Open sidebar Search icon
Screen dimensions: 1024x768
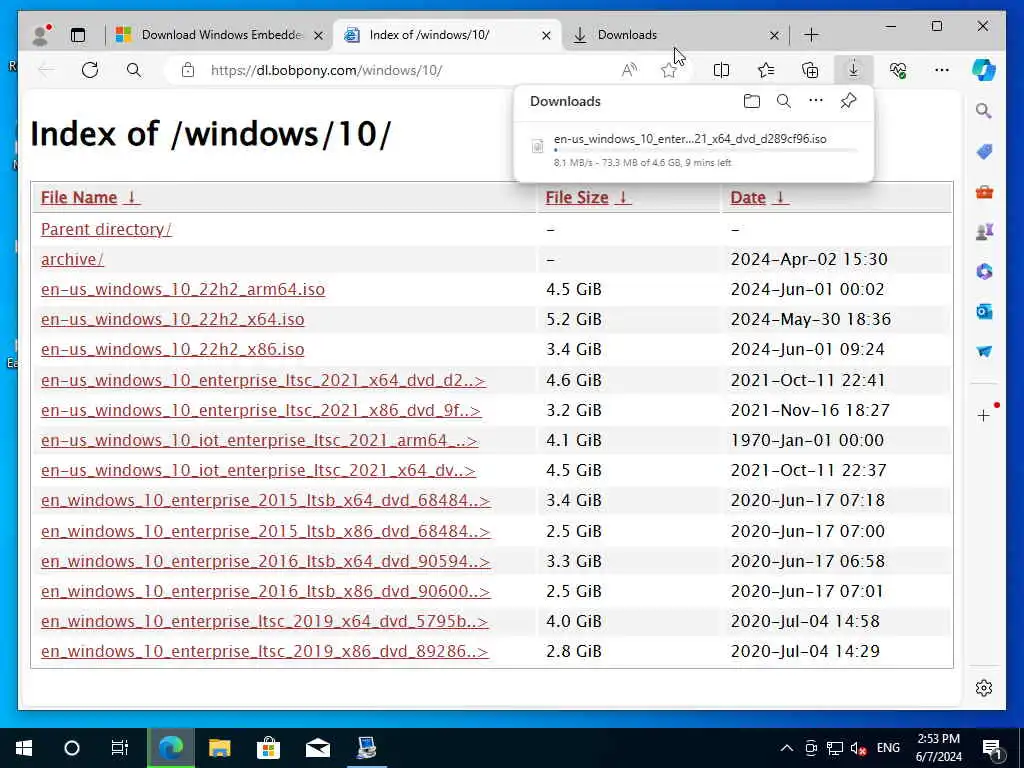[984, 111]
